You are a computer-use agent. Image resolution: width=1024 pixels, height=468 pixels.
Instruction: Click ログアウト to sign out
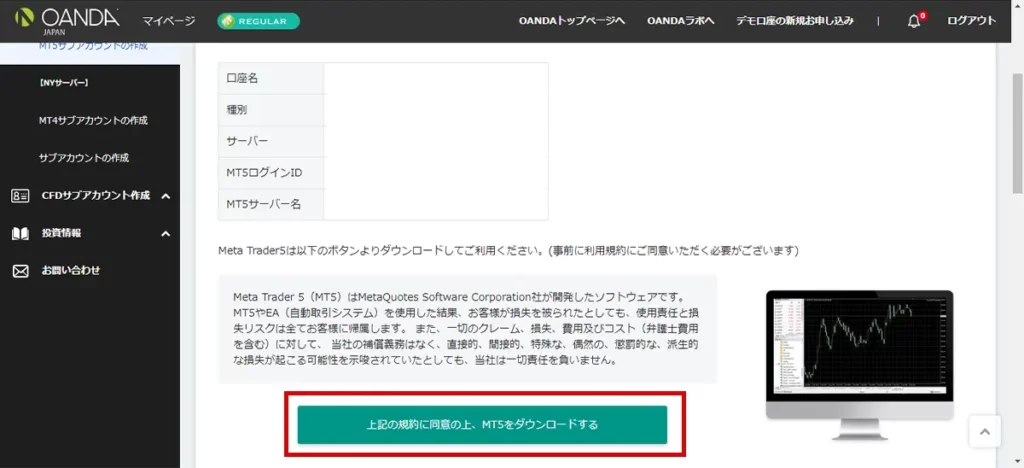[x=971, y=21]
